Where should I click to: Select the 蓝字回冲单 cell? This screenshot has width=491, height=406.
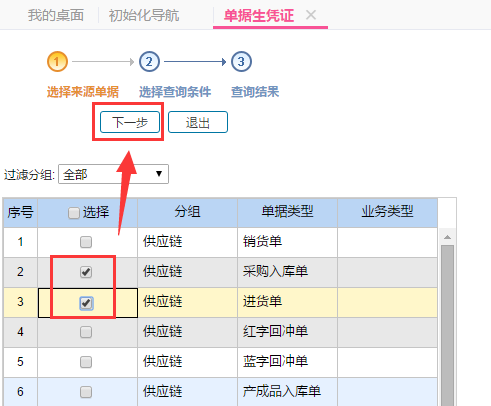point(287,362)
